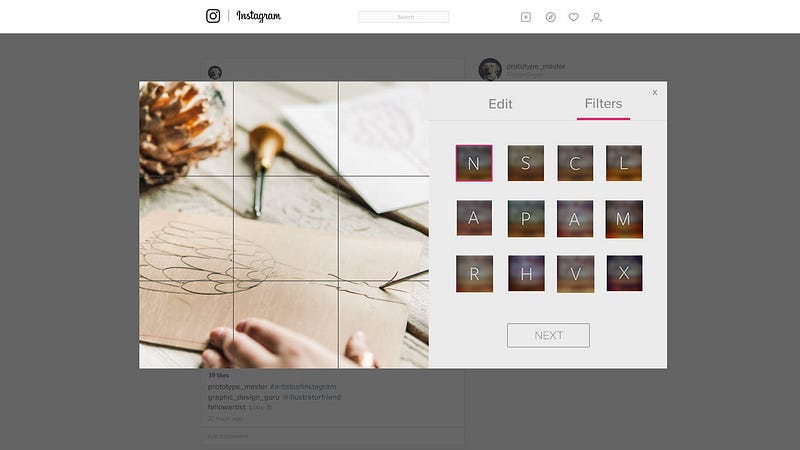Apply the R filter thumbnail

point(474,274)
